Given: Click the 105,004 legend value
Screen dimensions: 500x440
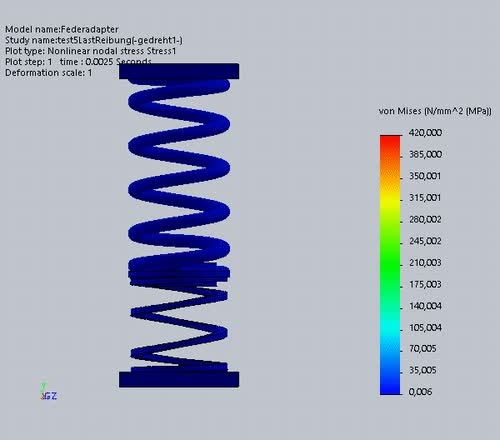Looking at the screenshot, I should 425,328.
